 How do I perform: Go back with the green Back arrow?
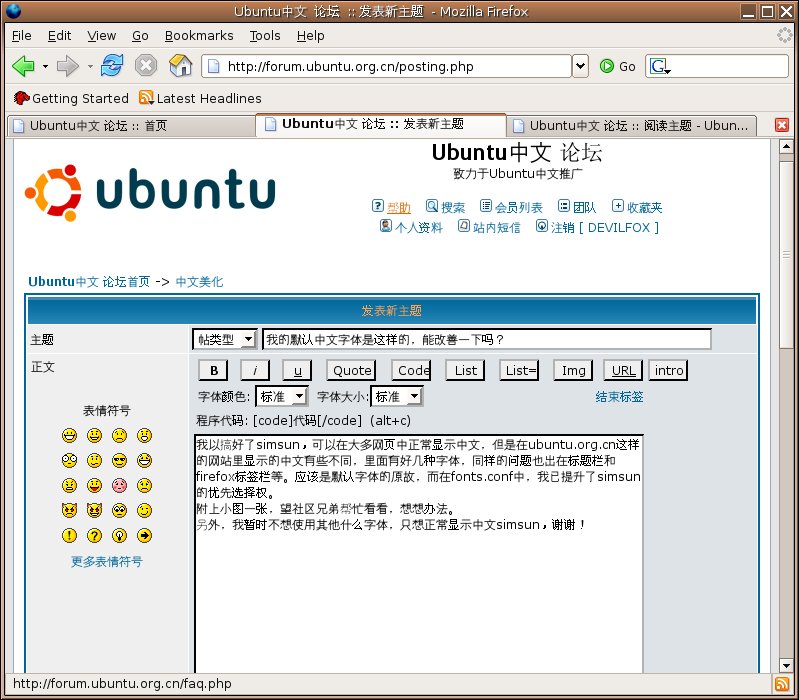click(x=23, y=66)
